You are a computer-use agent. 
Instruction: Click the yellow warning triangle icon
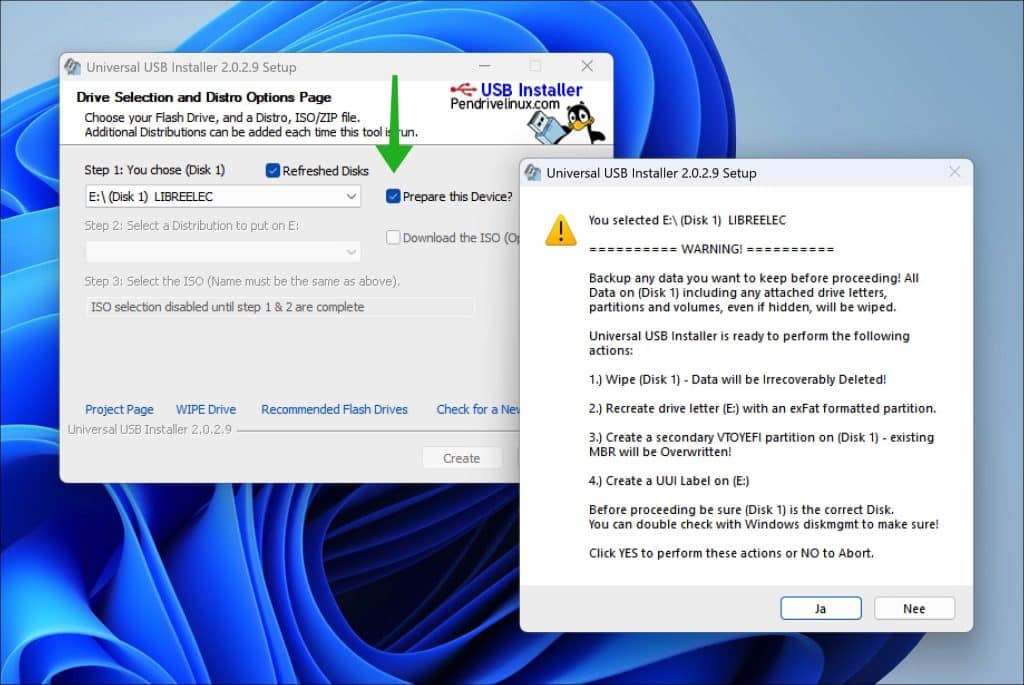561,229
